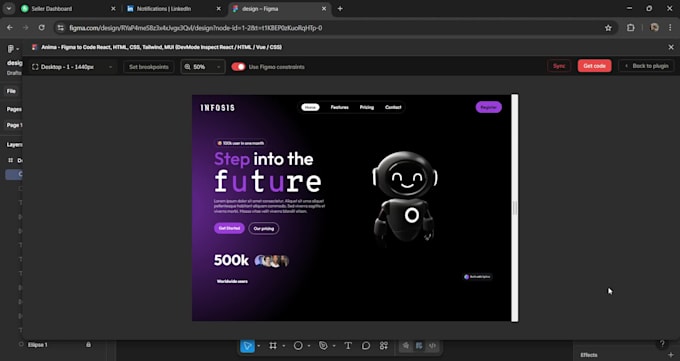This screenshot has width=680, height=361.
Task: Click the 500k user in one month badge
Action: click(240, 143)
